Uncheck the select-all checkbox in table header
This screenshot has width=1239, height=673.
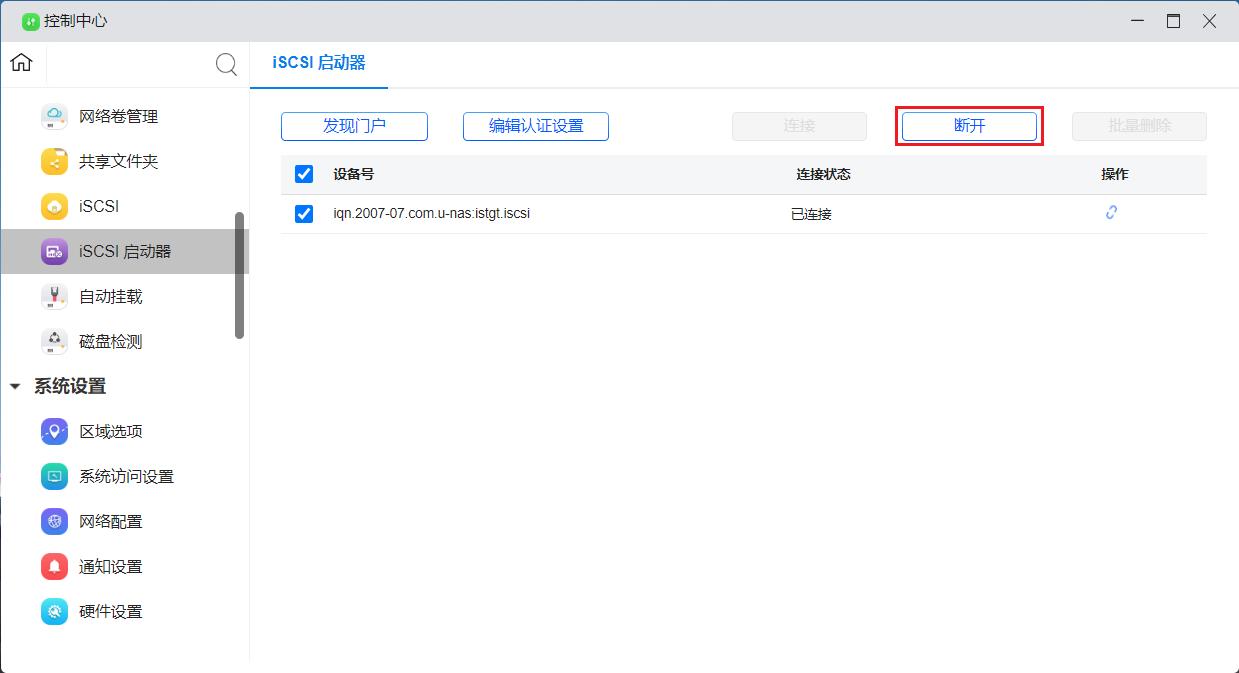[303, 173]
